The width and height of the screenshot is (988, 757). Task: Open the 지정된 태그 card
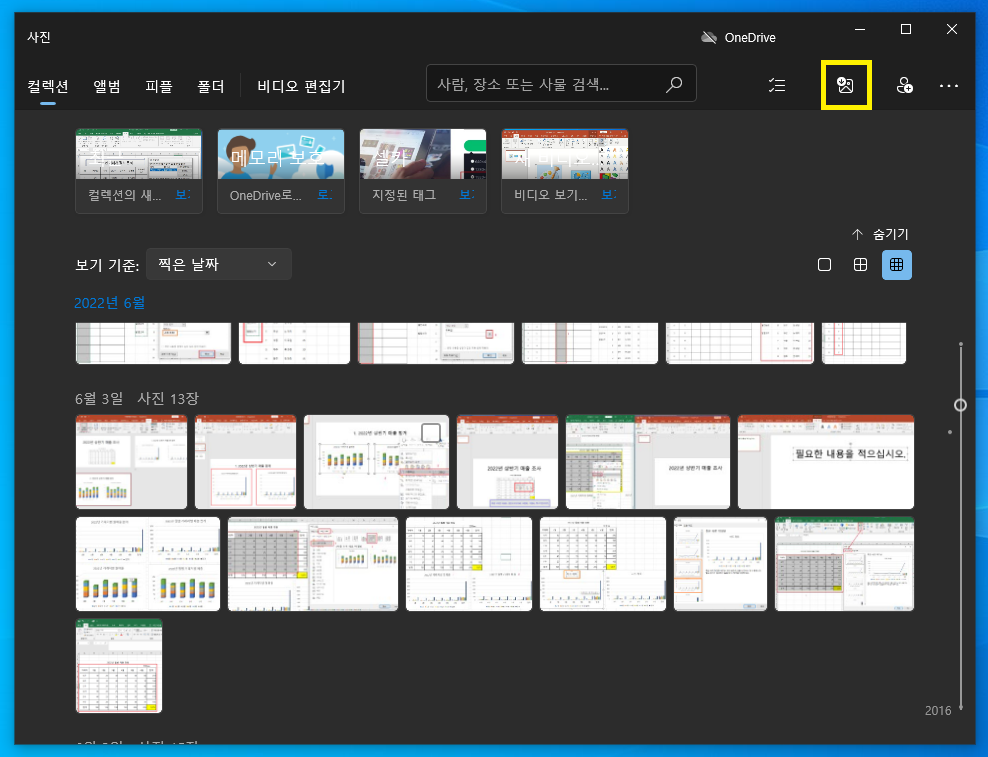(423, 171)
